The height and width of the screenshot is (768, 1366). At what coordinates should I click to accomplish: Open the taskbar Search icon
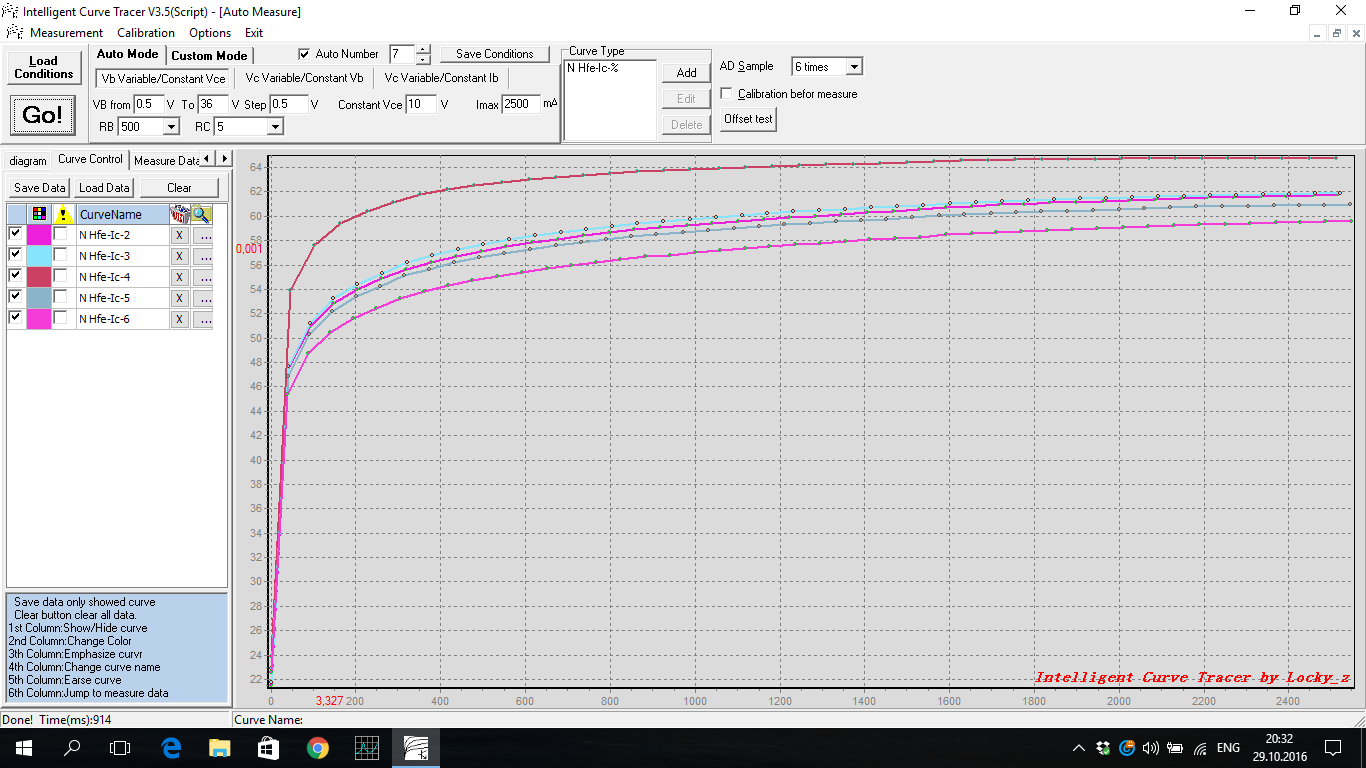[72, 748]
